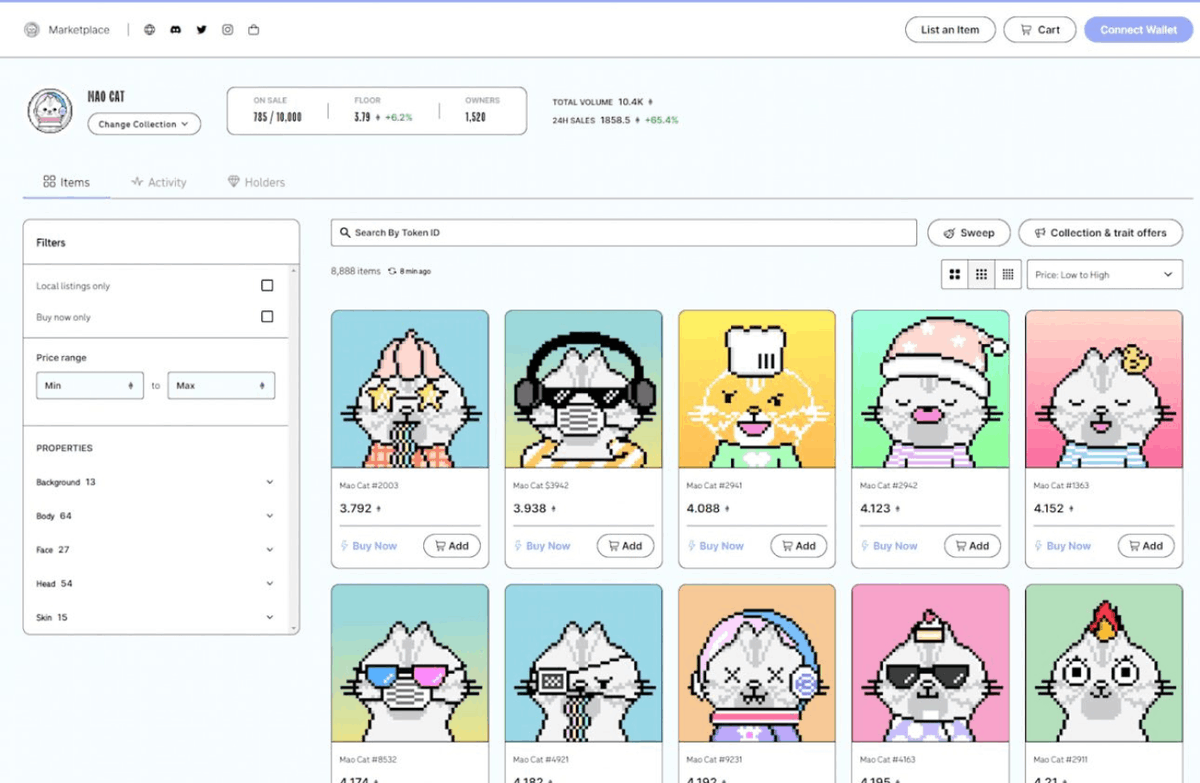This screenshot has height=783, width=1200.
Task: Open Mao Cat #1363 duck cat image
Action: (1104, 389)
